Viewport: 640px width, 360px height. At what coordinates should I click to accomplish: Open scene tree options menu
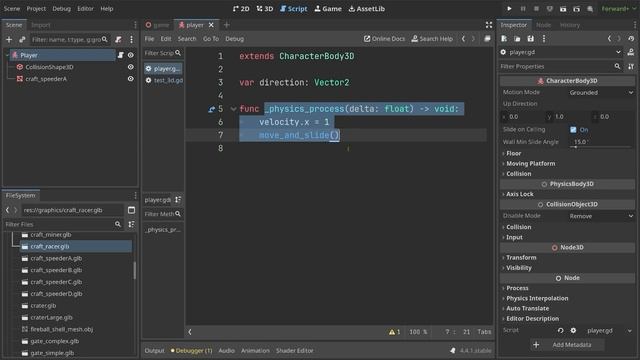point(131,40)
